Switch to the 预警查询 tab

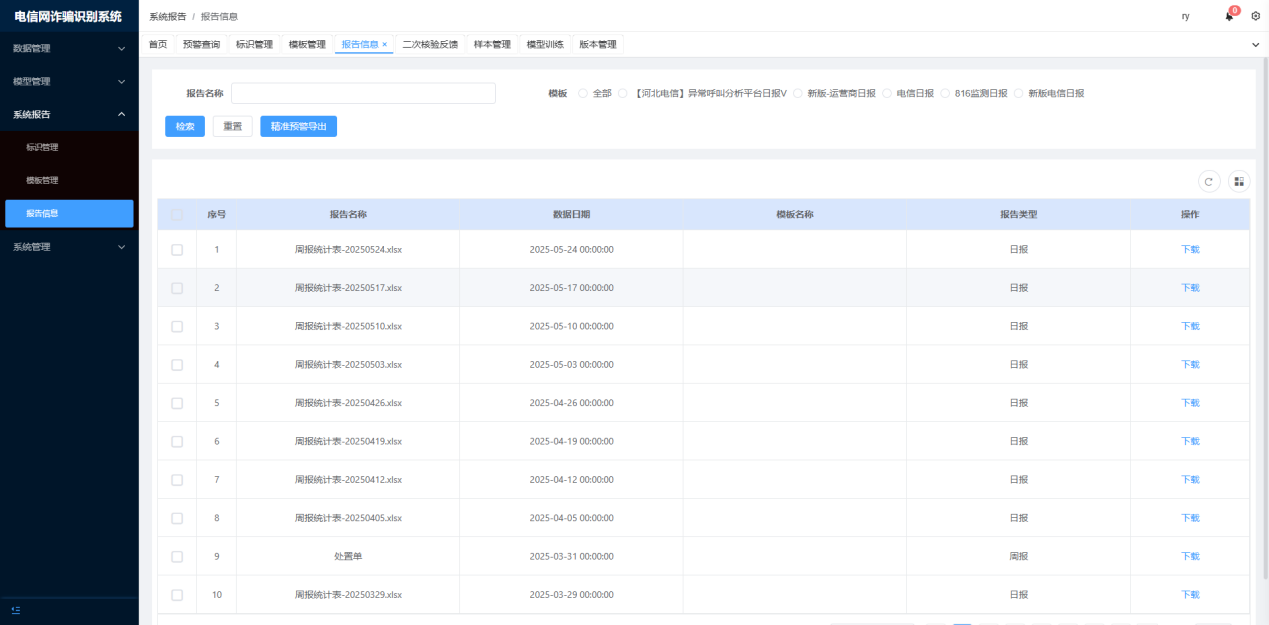click(x=201, y=45)
